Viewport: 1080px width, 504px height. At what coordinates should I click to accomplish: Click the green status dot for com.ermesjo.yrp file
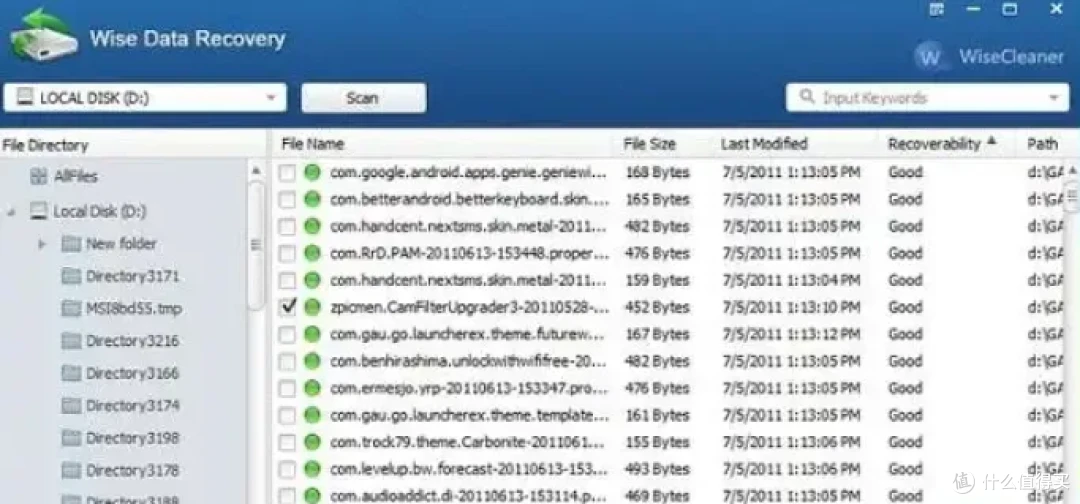click(x=313, y=388)
